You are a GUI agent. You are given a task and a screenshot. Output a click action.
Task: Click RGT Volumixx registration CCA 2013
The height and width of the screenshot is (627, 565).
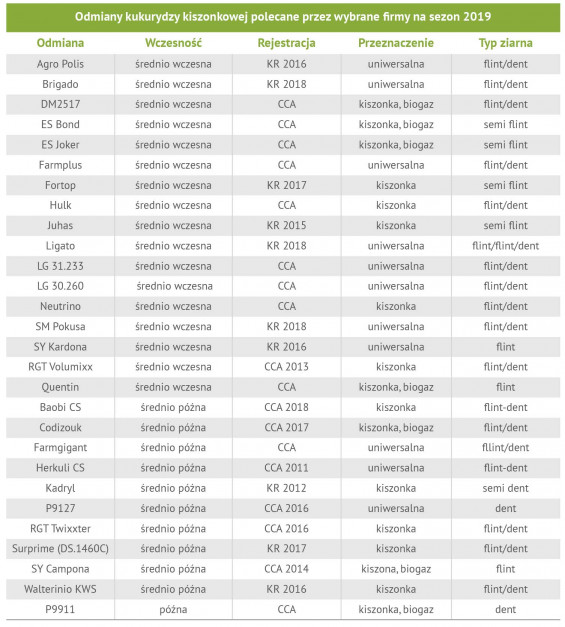click(x=286, y=367)
